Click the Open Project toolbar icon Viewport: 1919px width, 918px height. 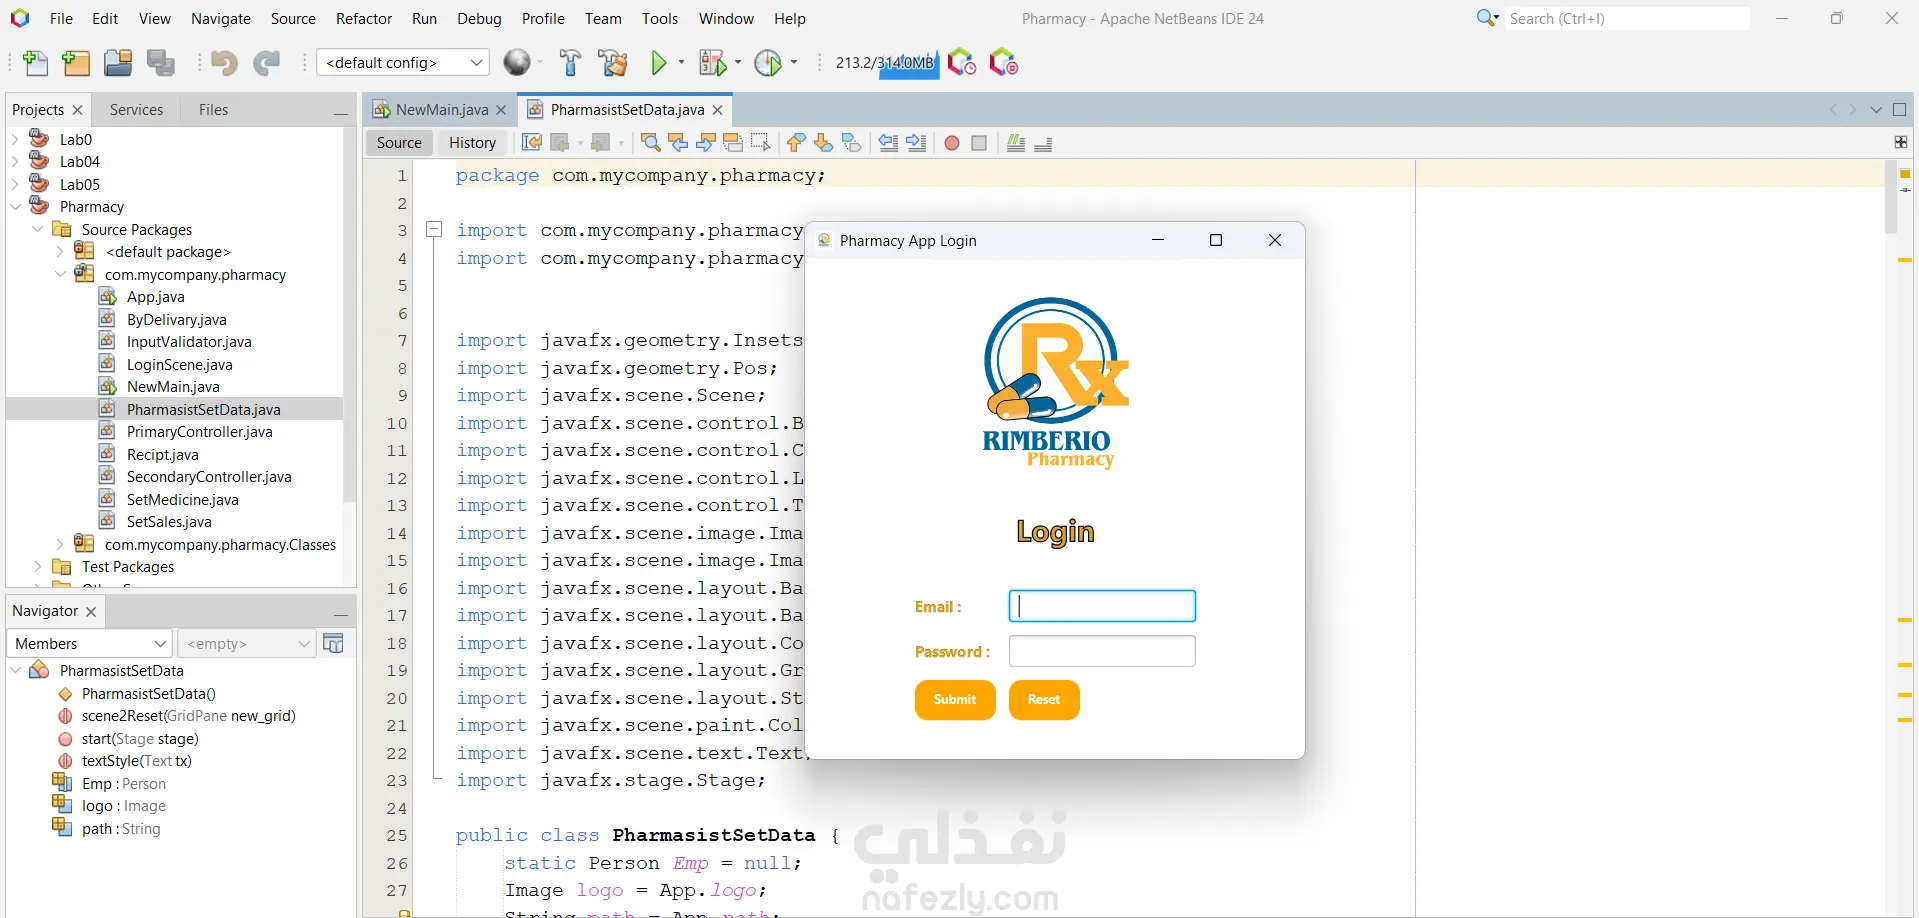(x=118, y=63)
